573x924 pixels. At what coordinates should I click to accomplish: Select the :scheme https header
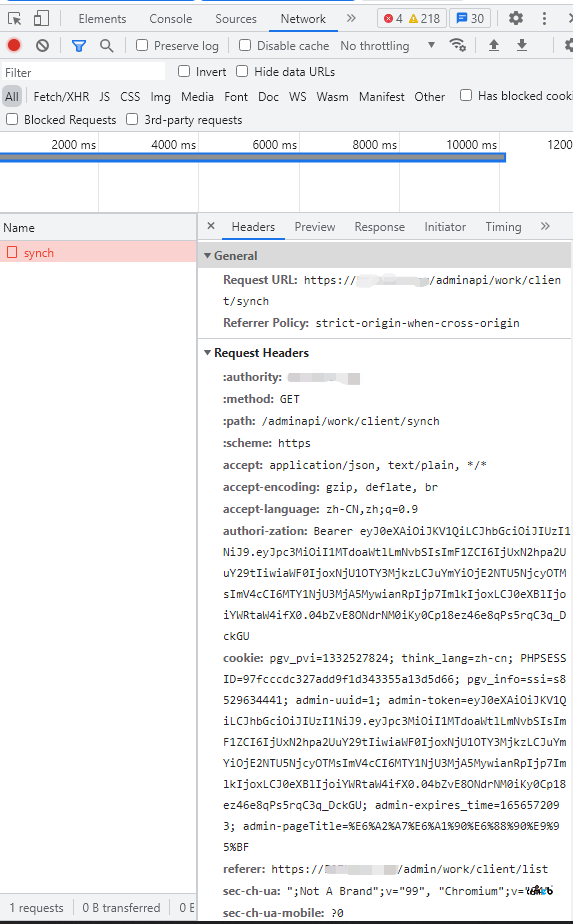266,443
